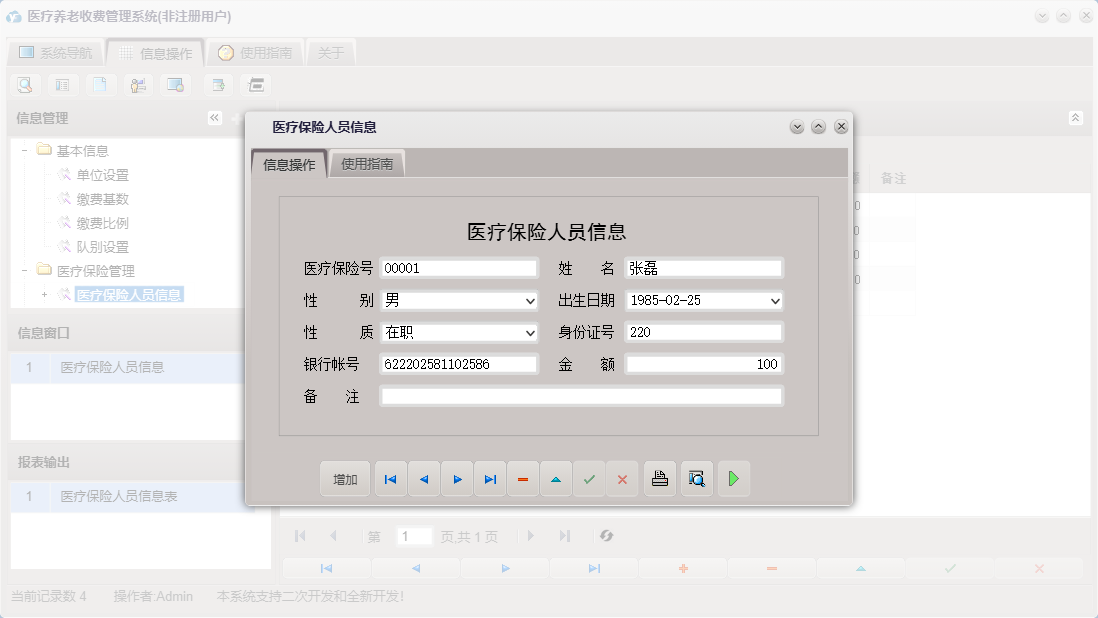Delete the current record with red minus icon
This screenshot has width=1098, height=618.
(522, 478)
